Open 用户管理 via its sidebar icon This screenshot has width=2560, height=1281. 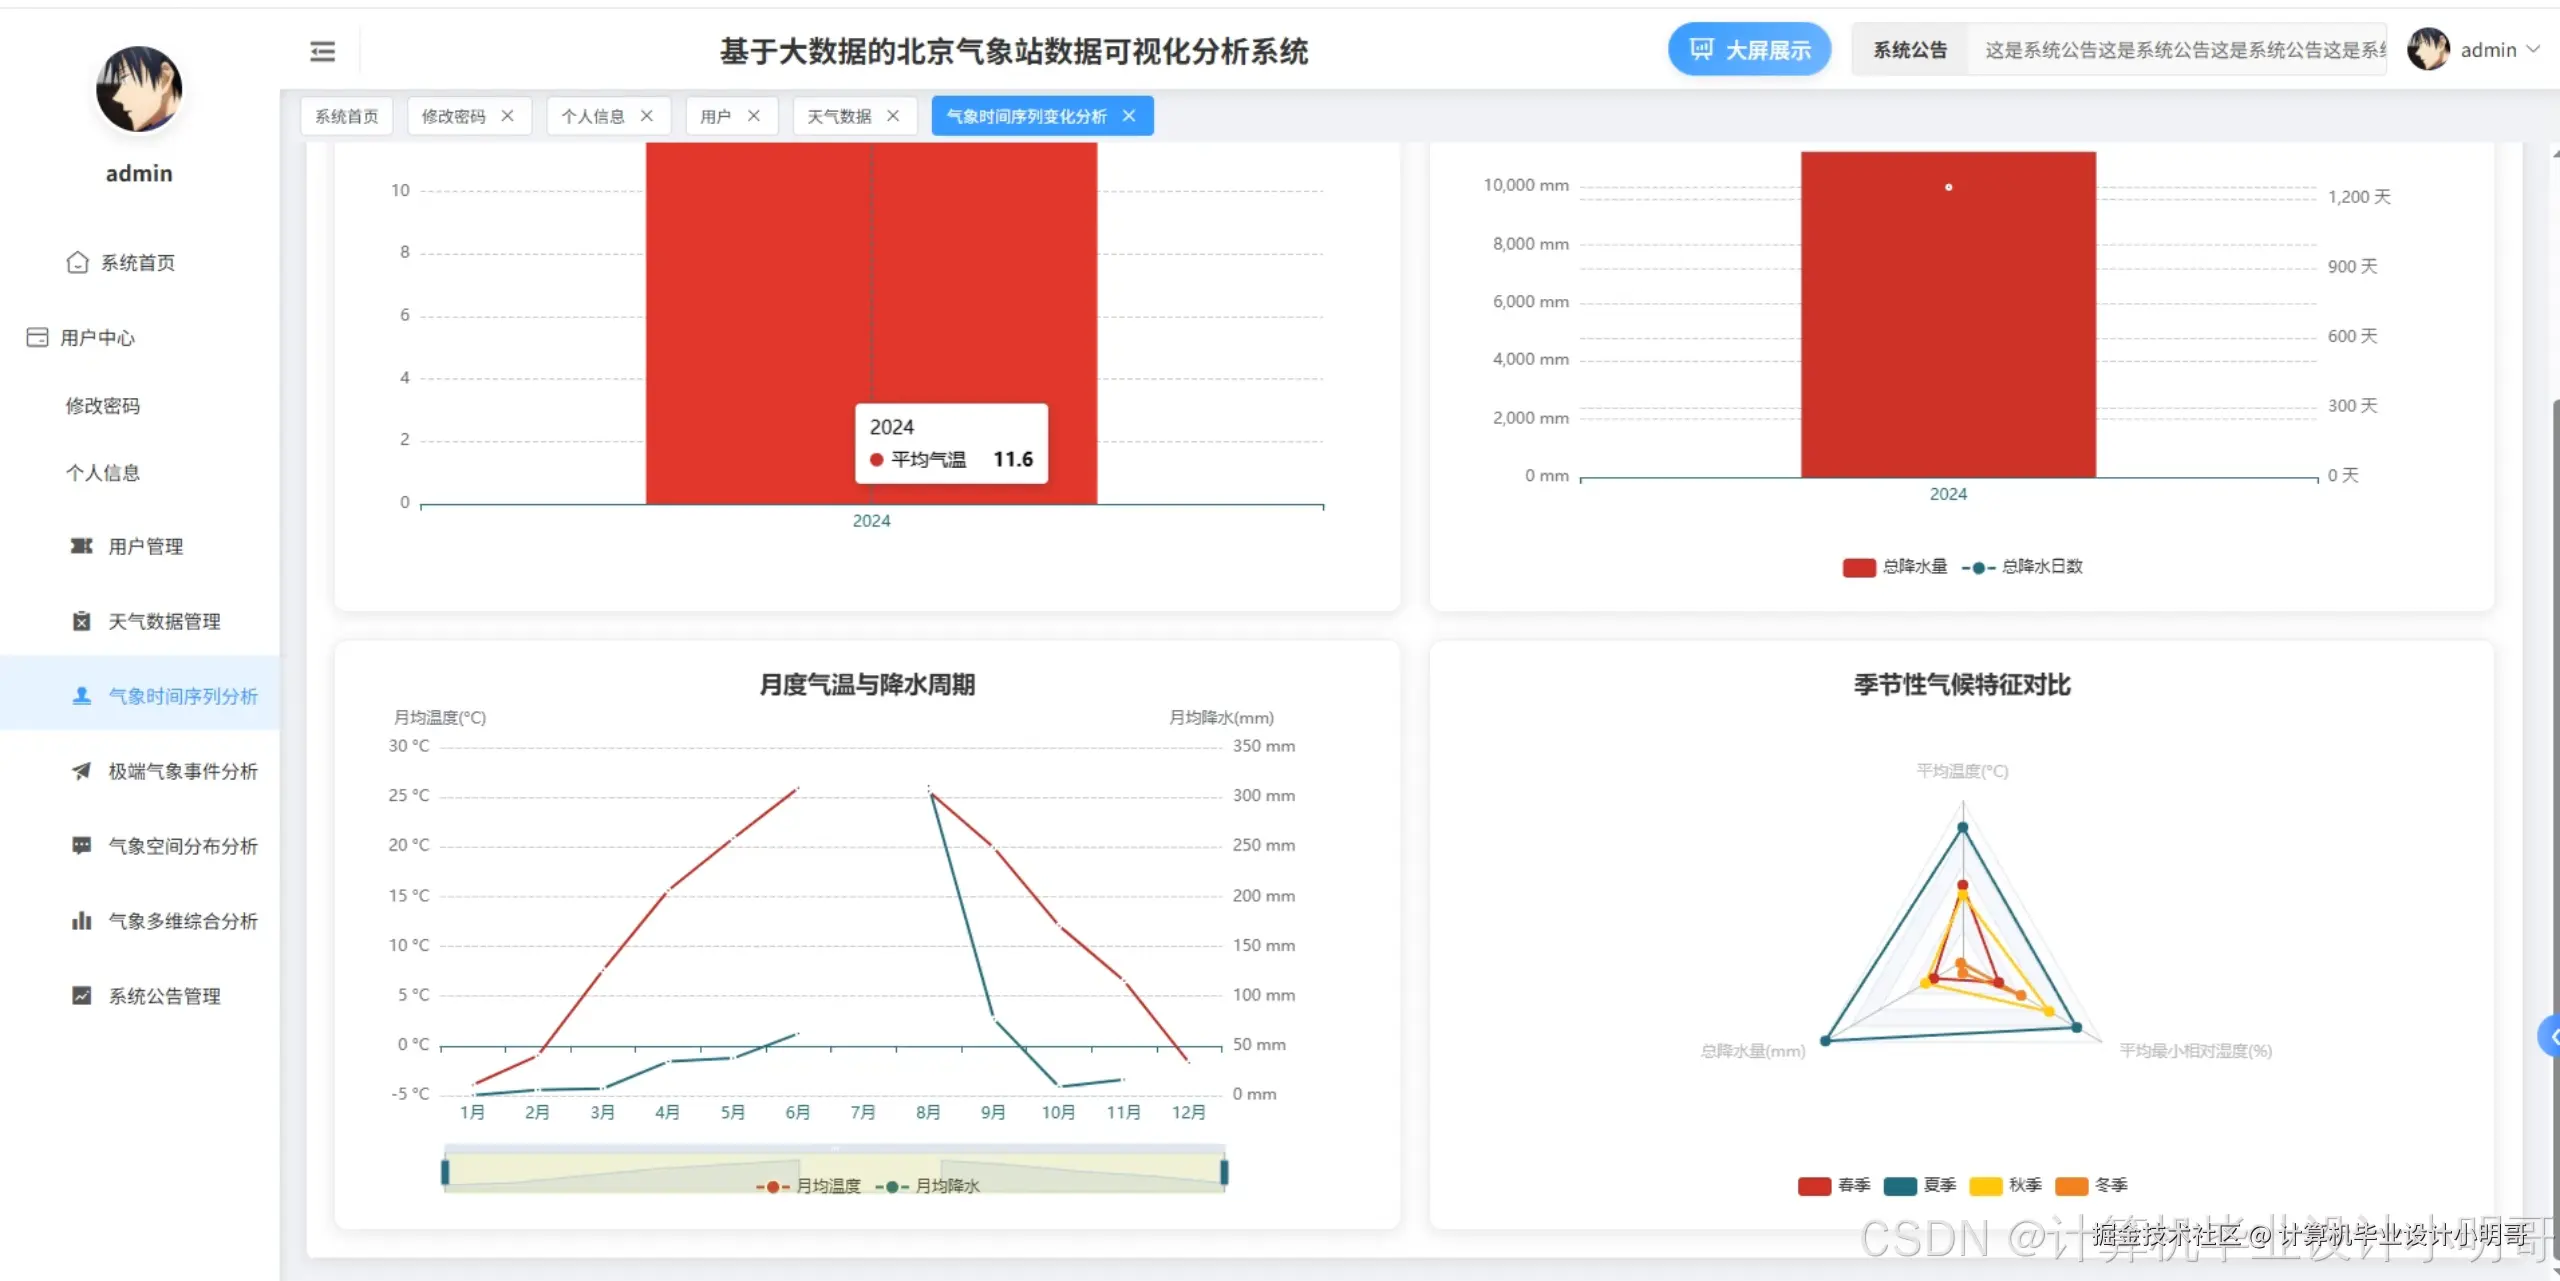82,546
